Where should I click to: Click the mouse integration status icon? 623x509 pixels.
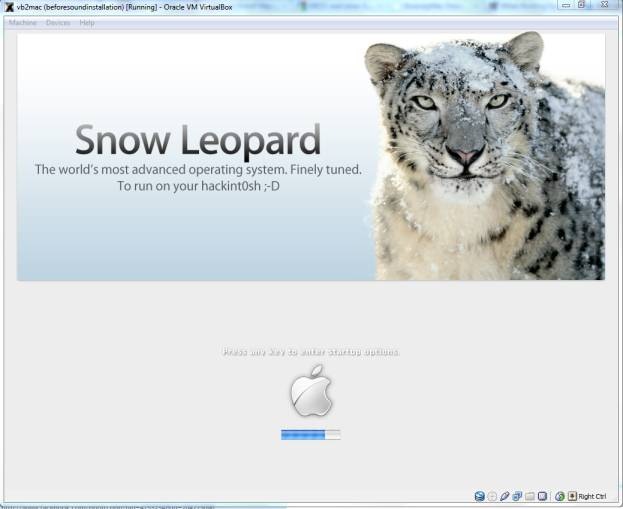pos(560,496)
